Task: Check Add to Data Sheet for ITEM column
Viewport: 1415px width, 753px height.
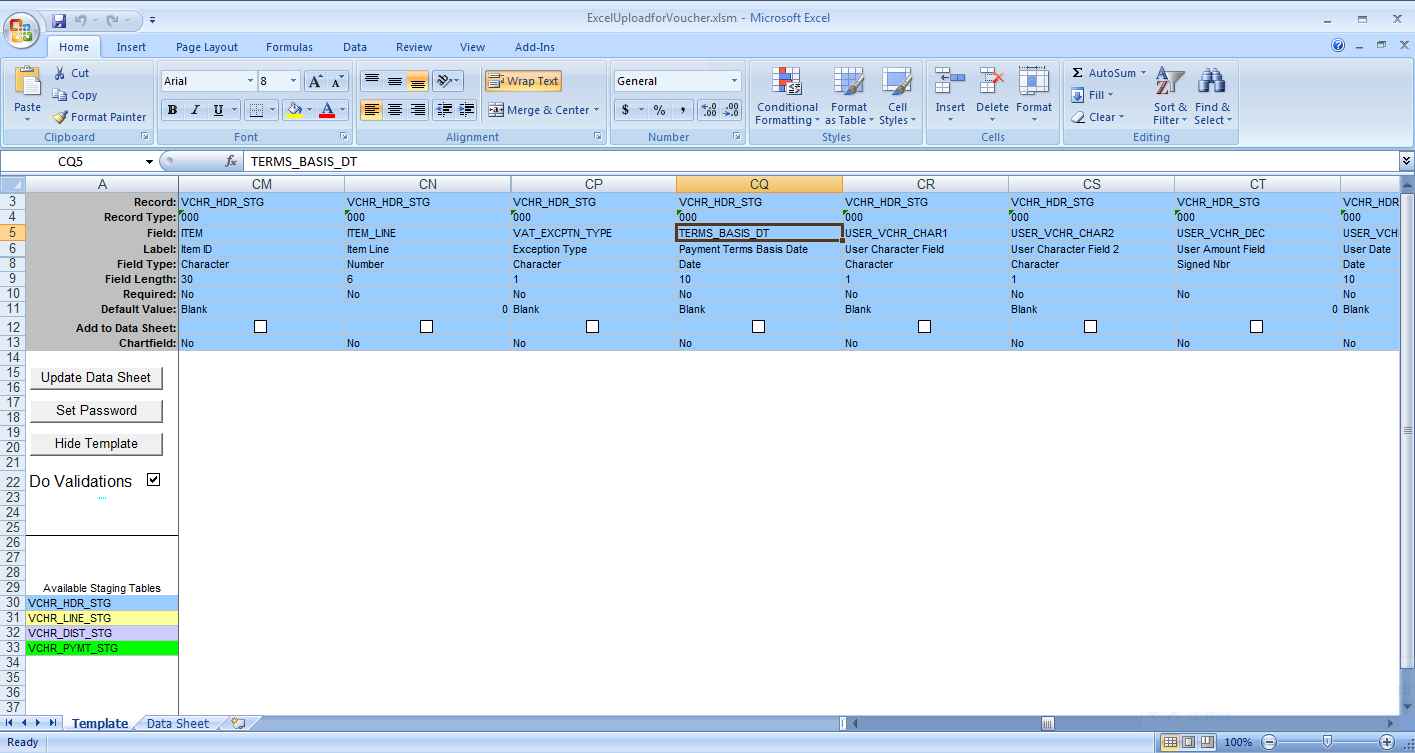Action: [262, 326]
